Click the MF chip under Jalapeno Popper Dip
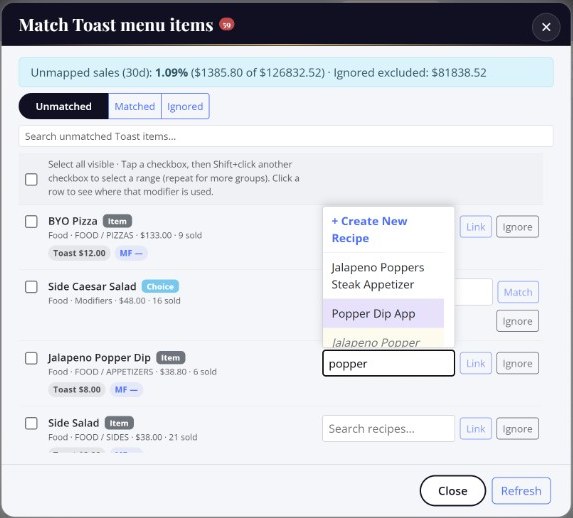This screenshot has width=573, height=518. pyautogui.click(x=126, y=390)
